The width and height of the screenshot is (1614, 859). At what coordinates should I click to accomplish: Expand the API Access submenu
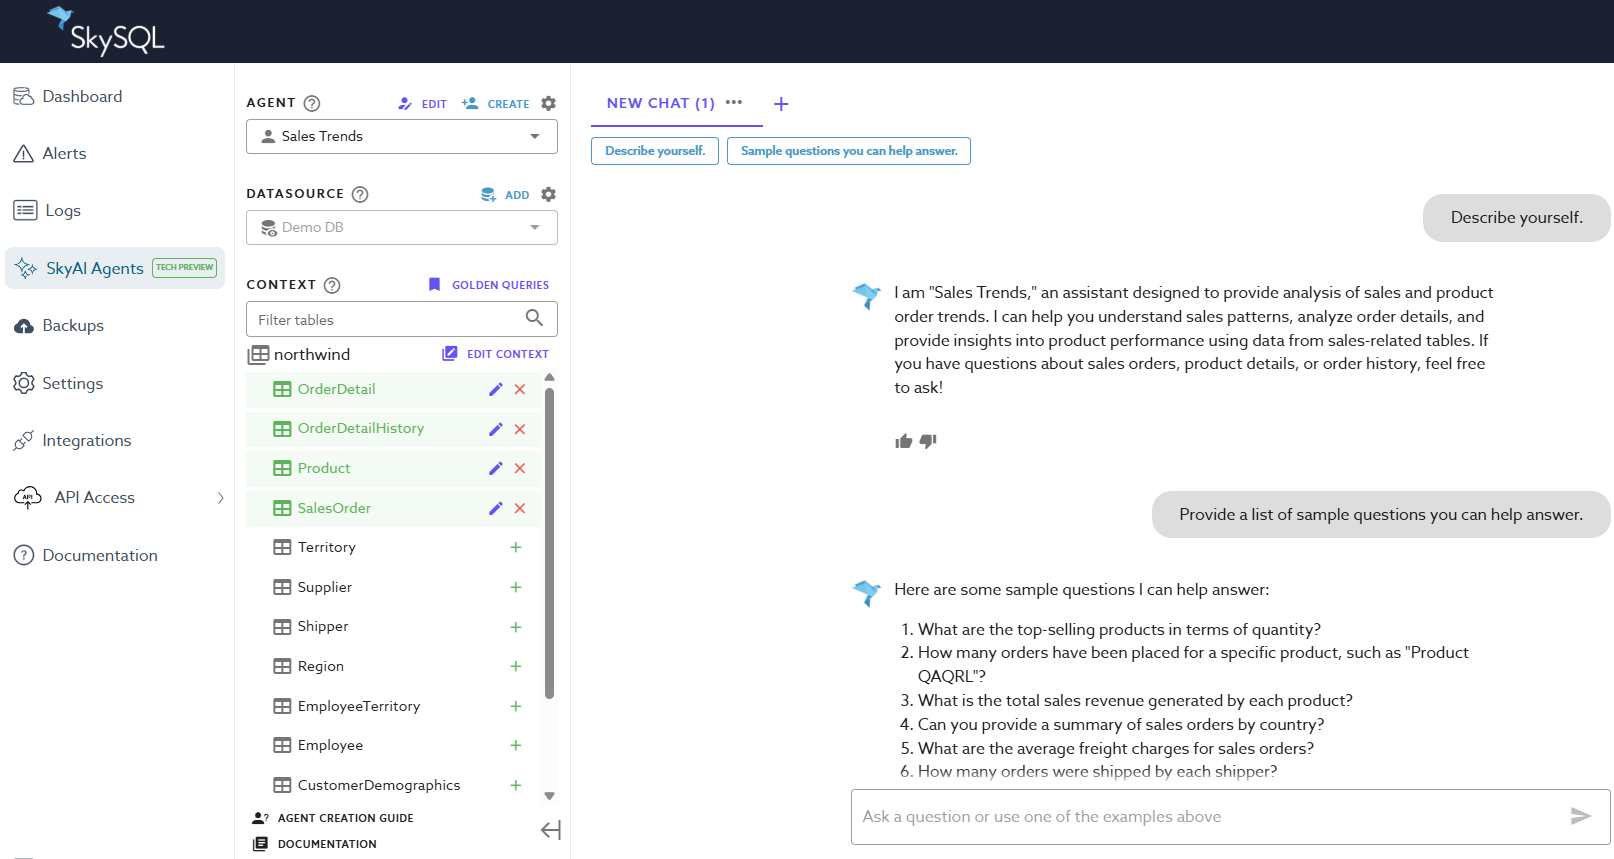click(x=221, y=498)
